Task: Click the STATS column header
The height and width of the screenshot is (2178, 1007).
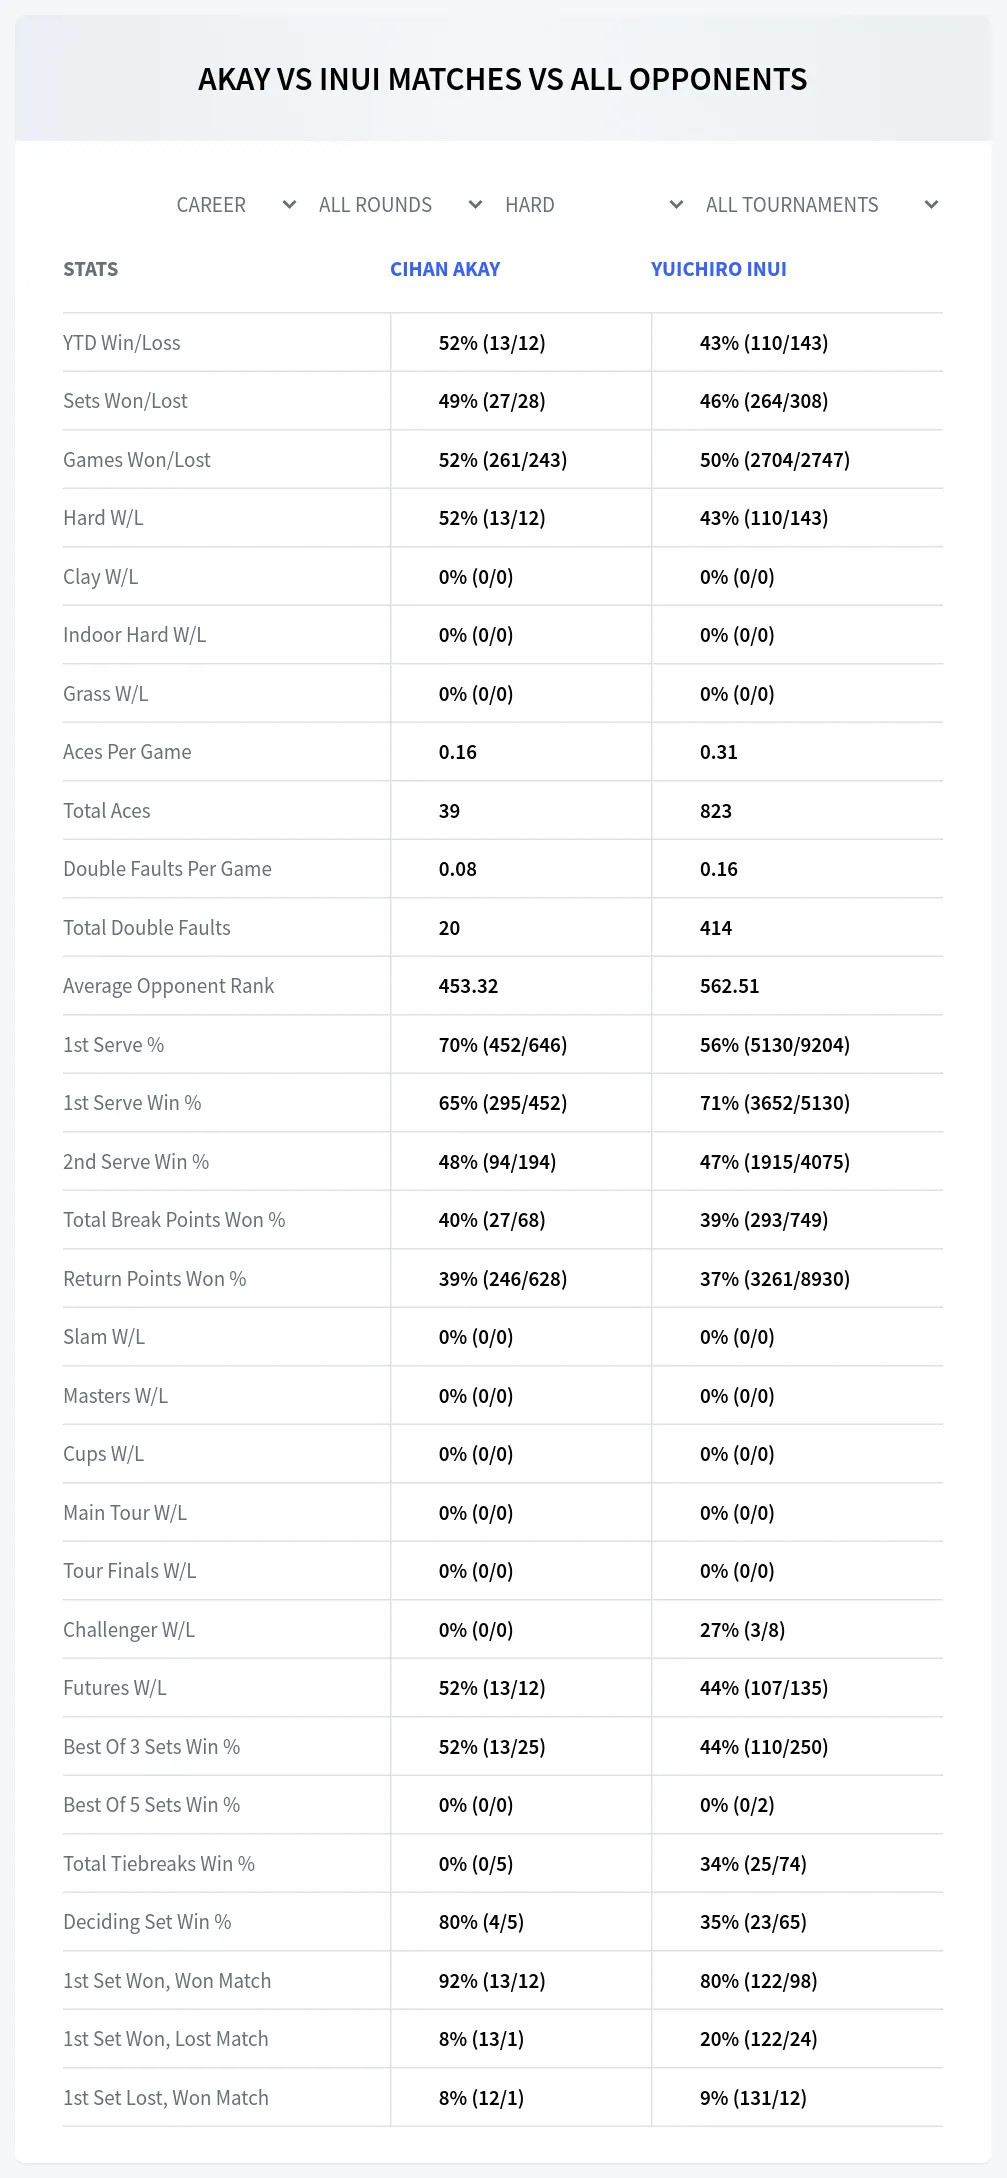Action: [90, 269]
